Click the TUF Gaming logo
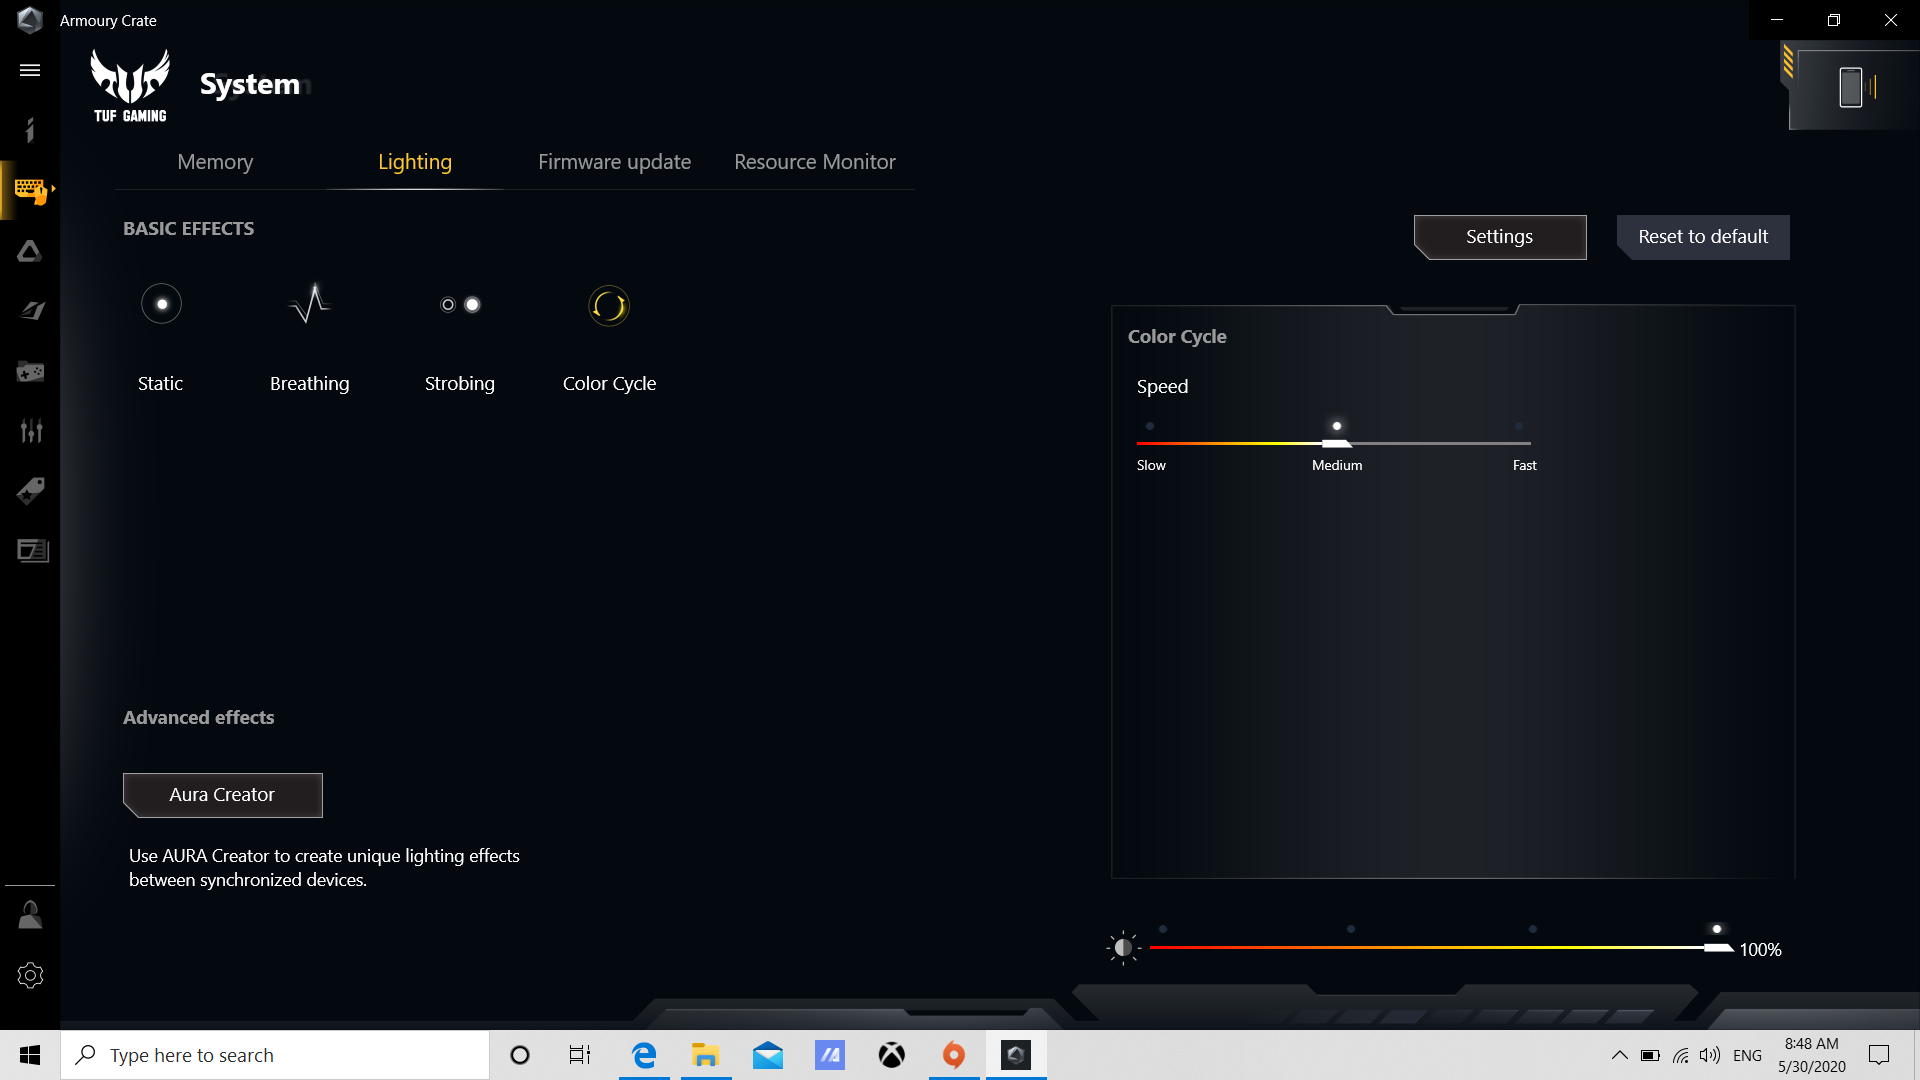 coord(130,86)
